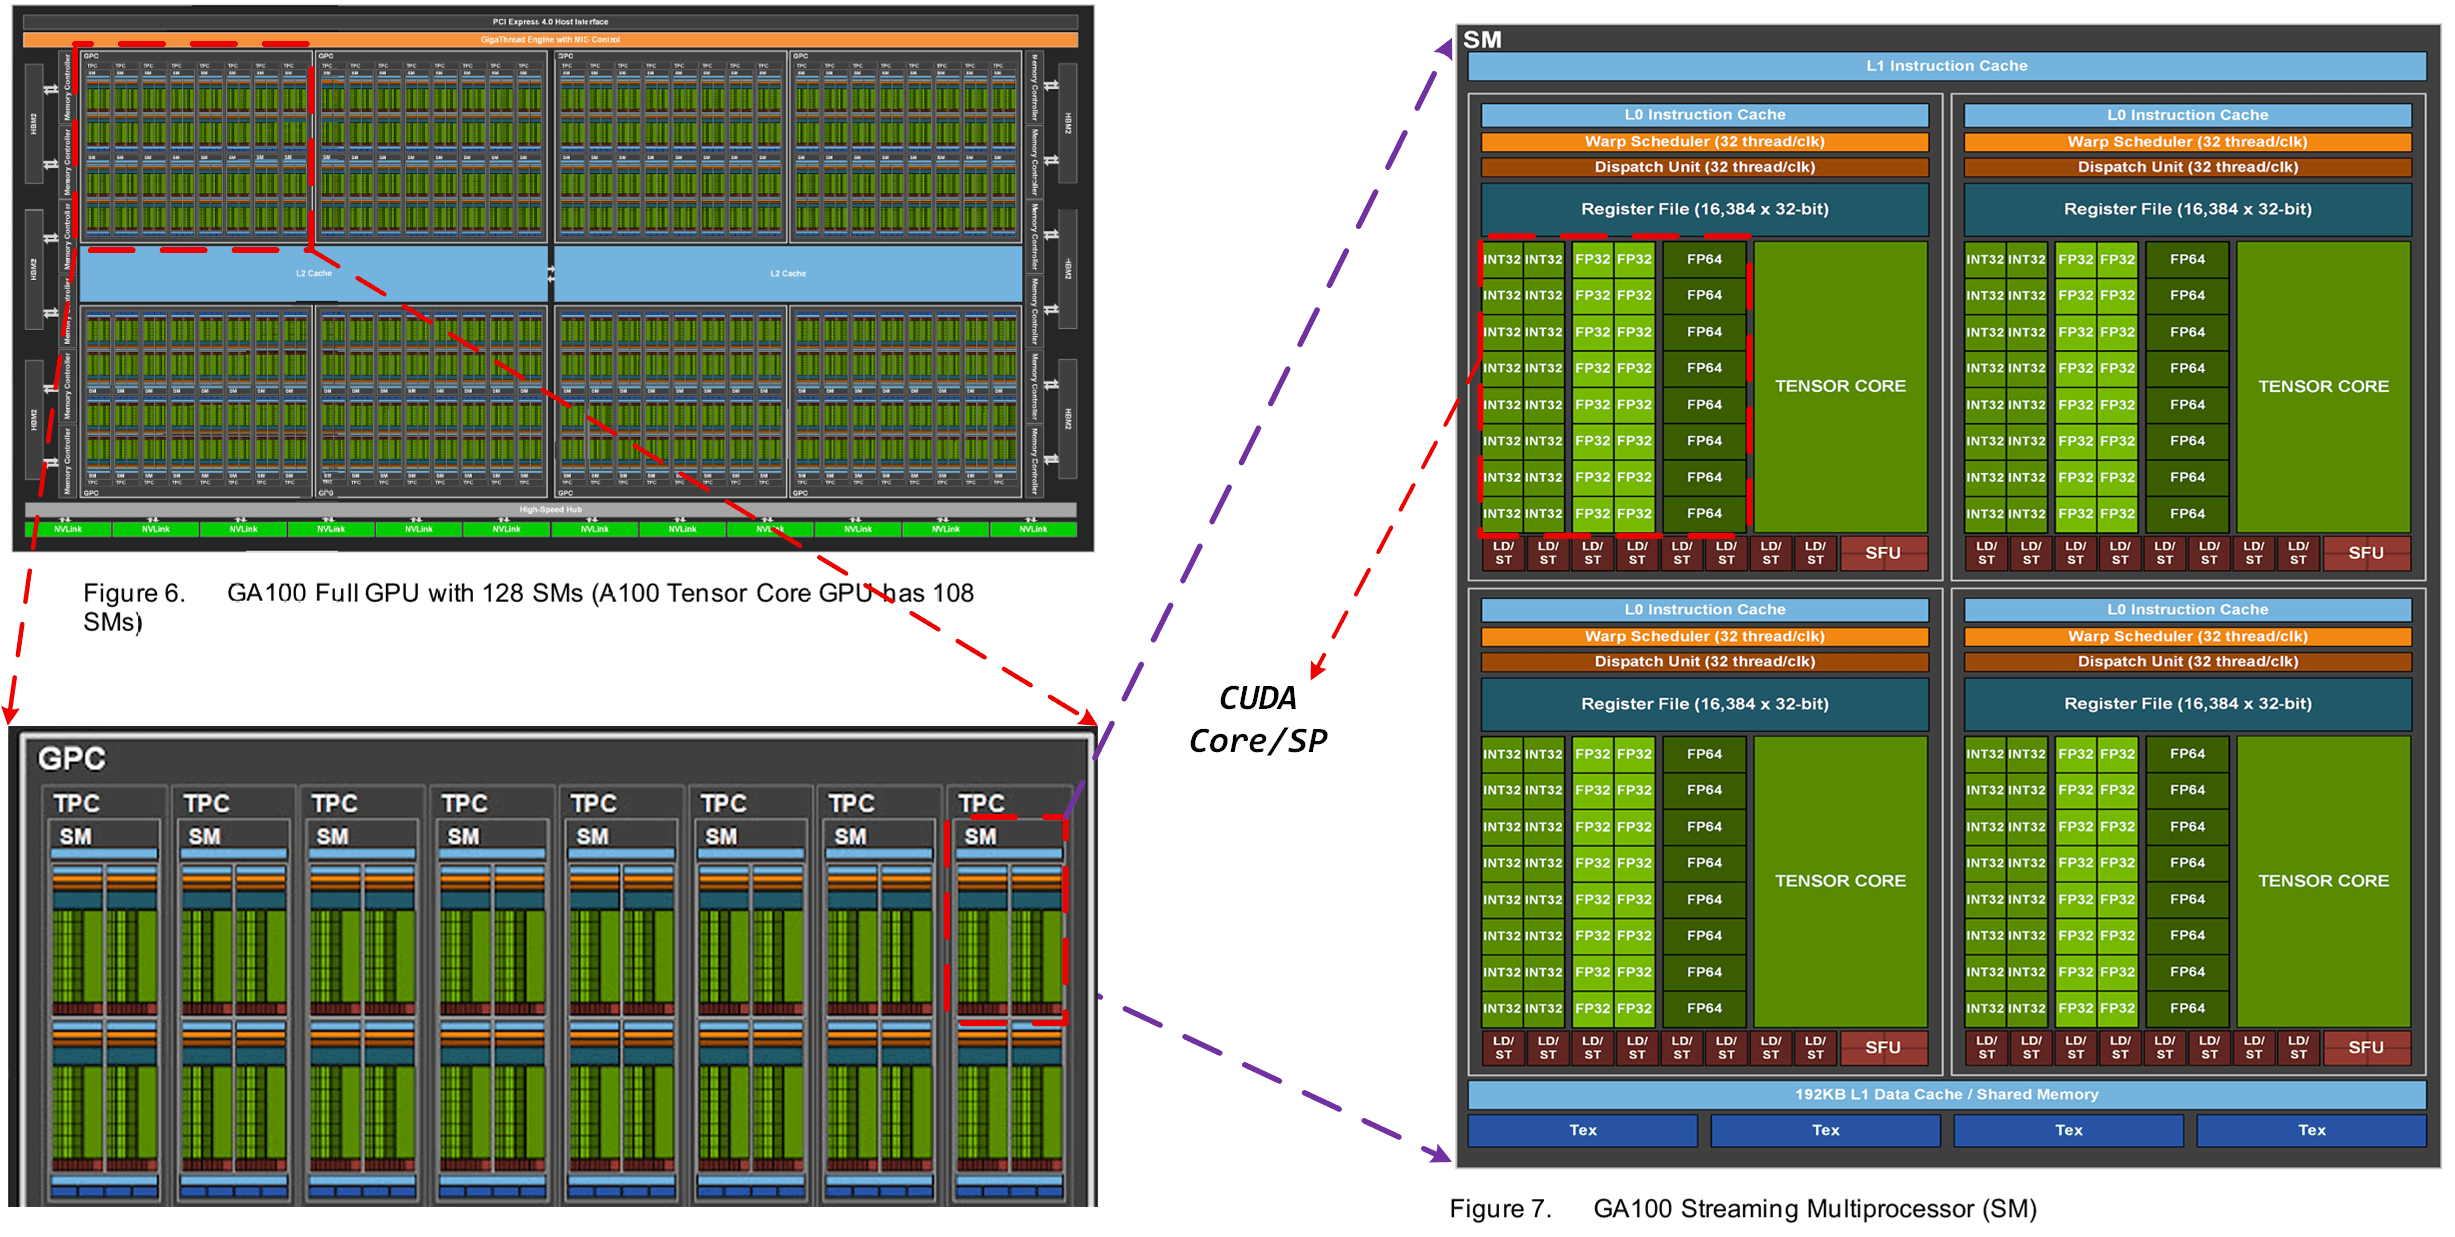Select the right L2 Cache block
Screen dimensions: 2455x1237
pos(788,273)
